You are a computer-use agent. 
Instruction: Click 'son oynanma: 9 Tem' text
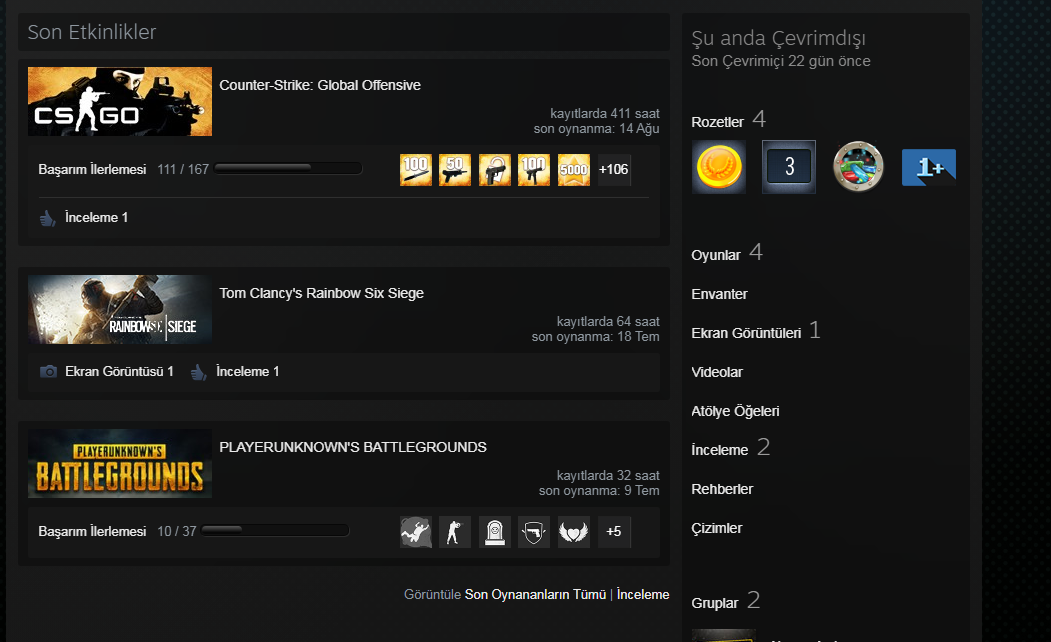(599, 491)
